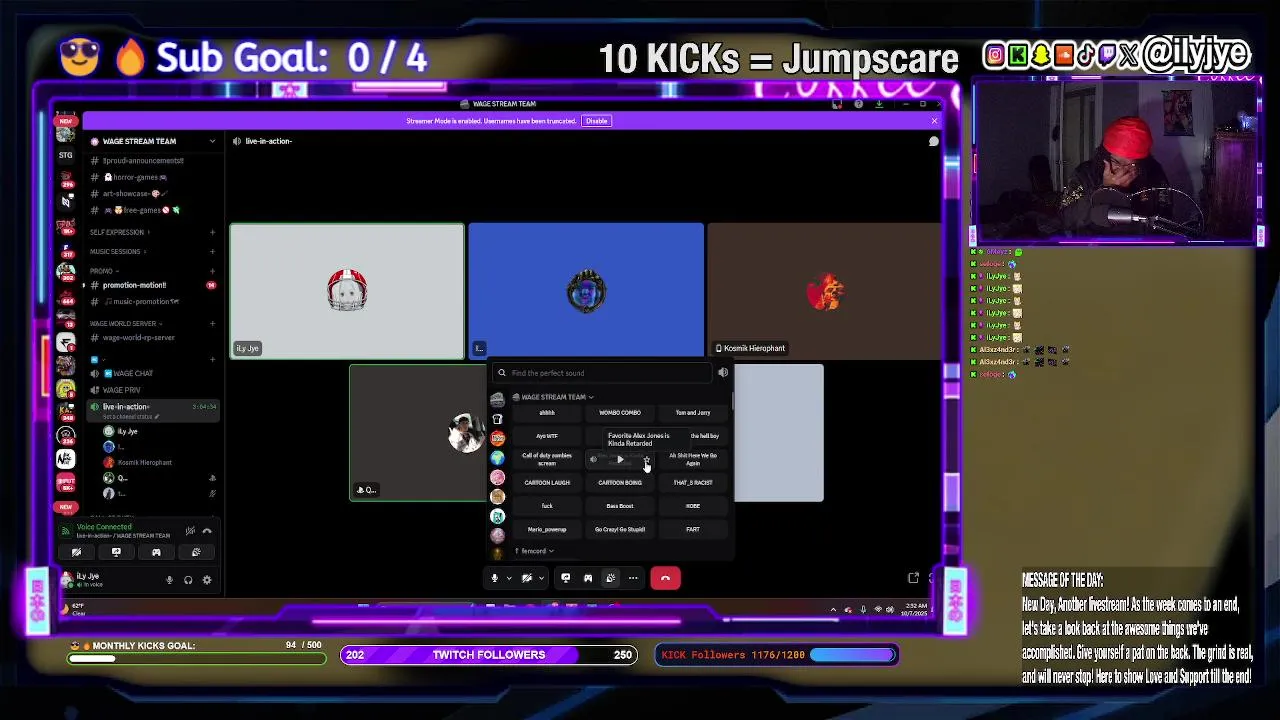Collapse WAGE WORLD SERVER category
This screenshot has width=1280, height=720.
tap(125, 324)
